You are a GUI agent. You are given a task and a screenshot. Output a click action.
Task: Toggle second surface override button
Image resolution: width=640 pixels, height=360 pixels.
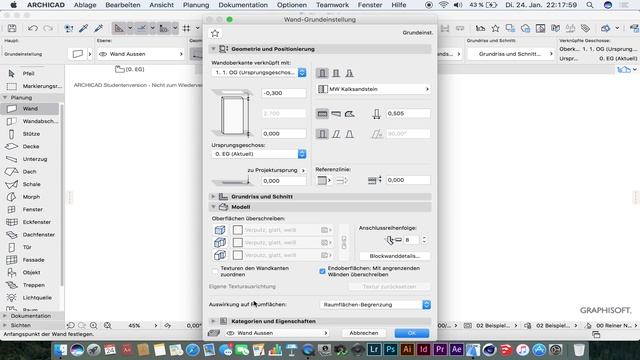(220, 243)
